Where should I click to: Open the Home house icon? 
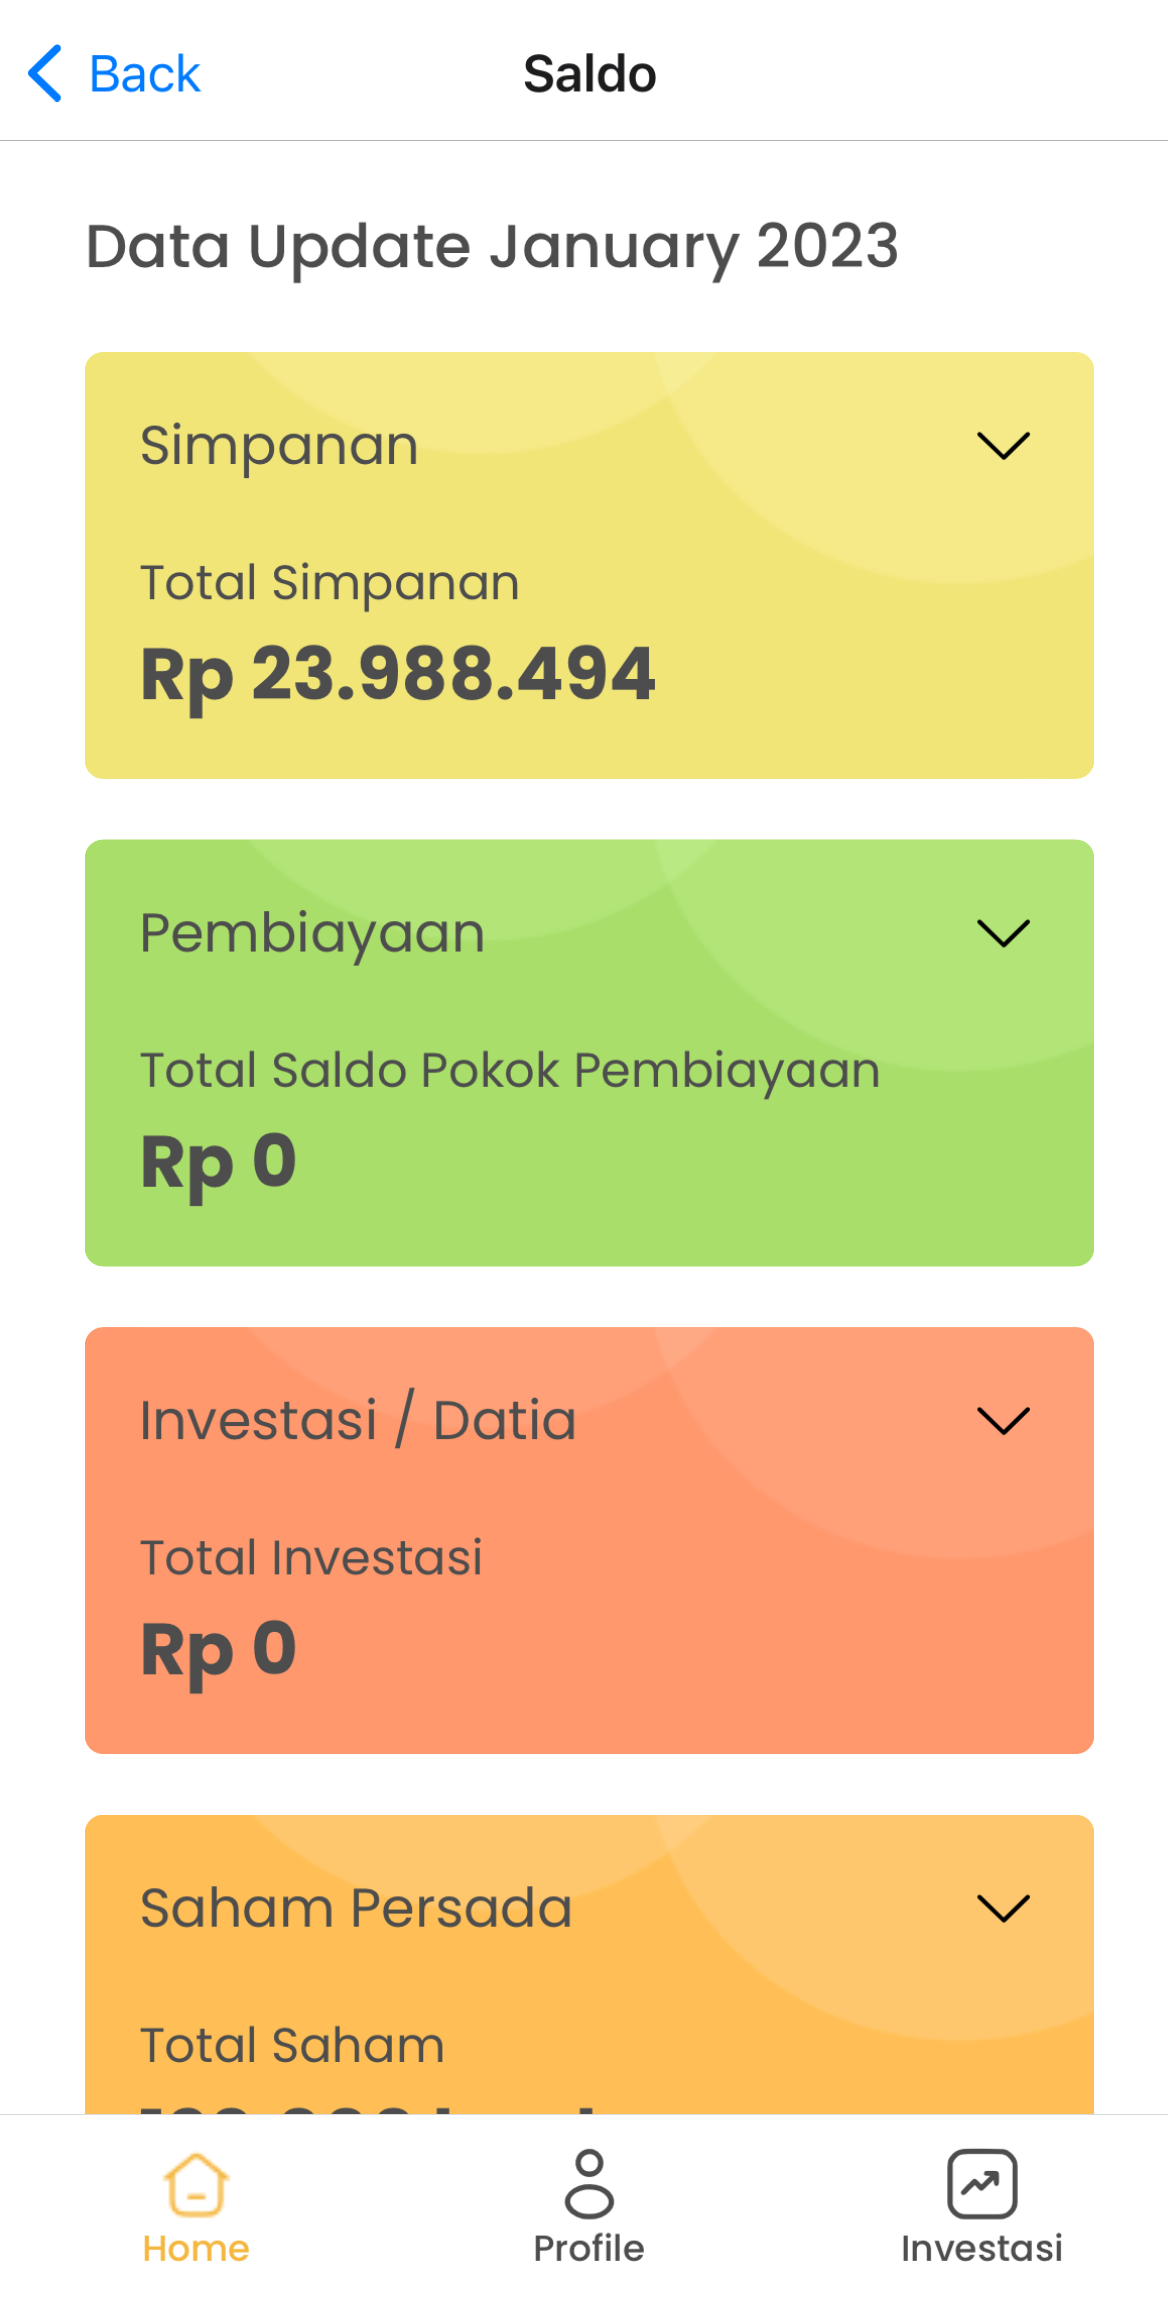196,2184
